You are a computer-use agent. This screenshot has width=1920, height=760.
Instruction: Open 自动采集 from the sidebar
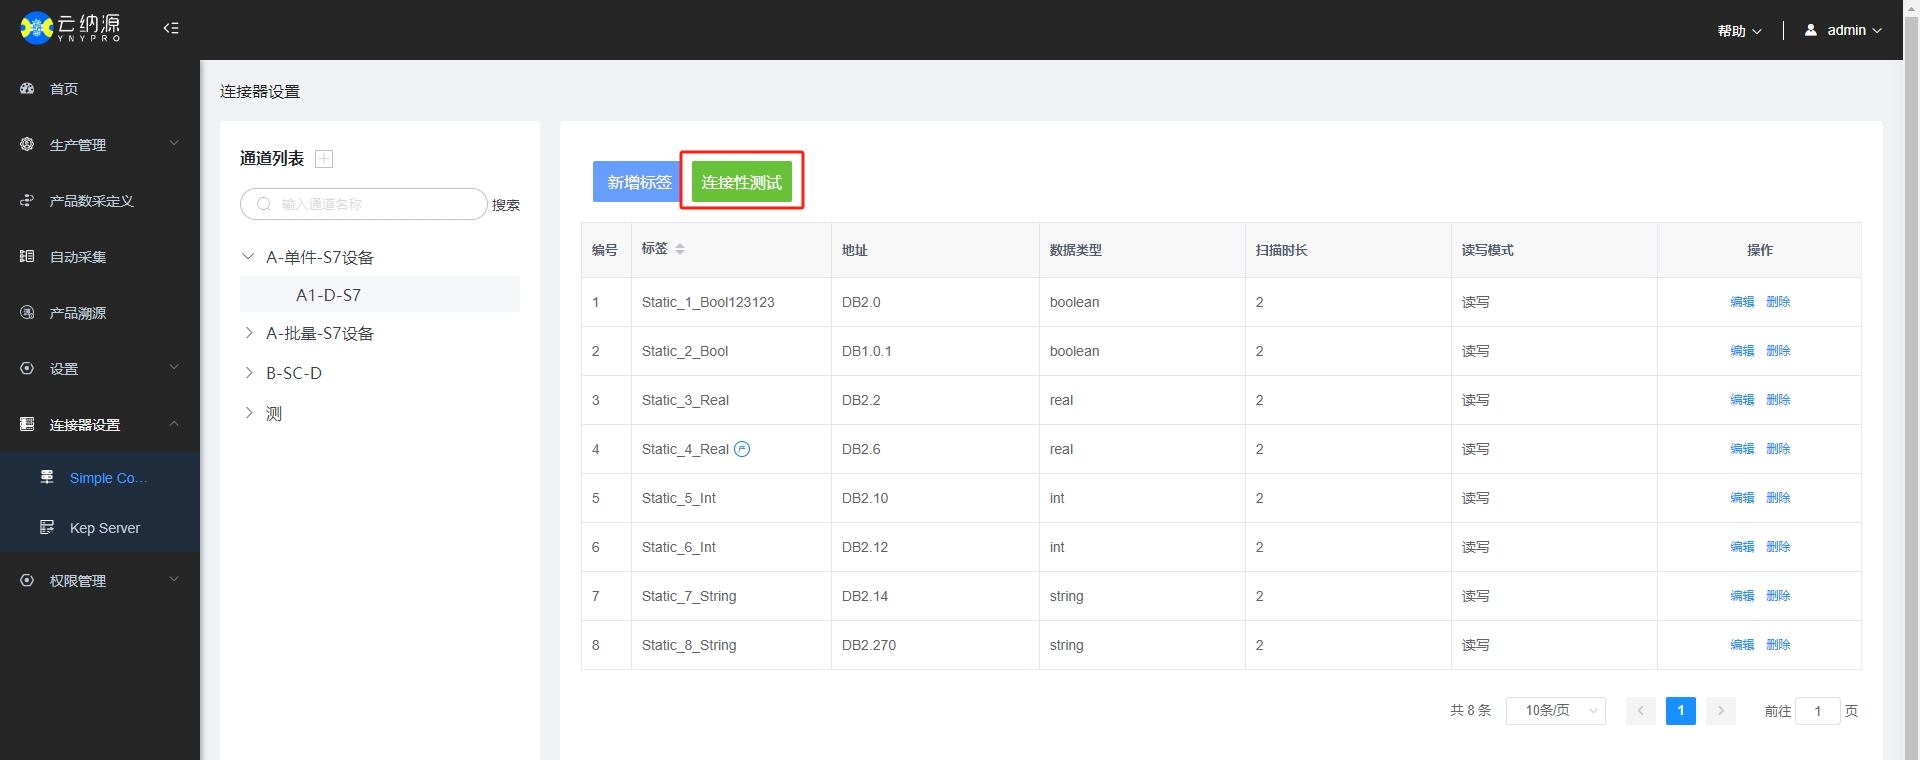click(78, 257)
